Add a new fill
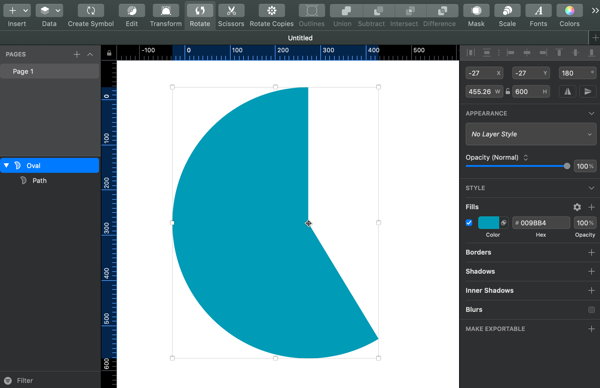This screenshot has width=600, height=388. click(x=591, y=207)
